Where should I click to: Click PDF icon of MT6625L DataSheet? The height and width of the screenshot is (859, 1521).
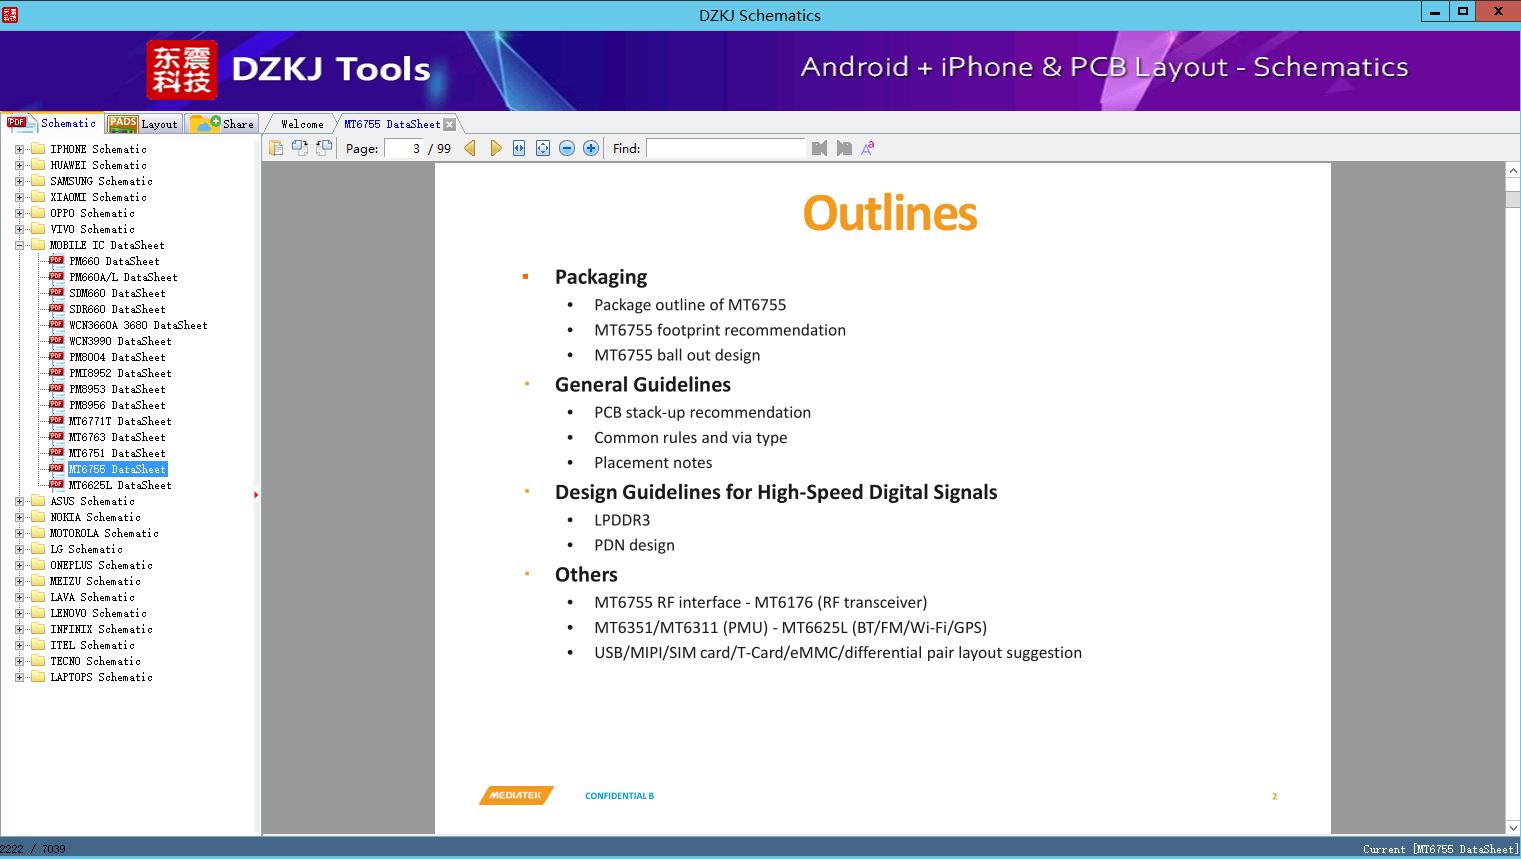56,484
